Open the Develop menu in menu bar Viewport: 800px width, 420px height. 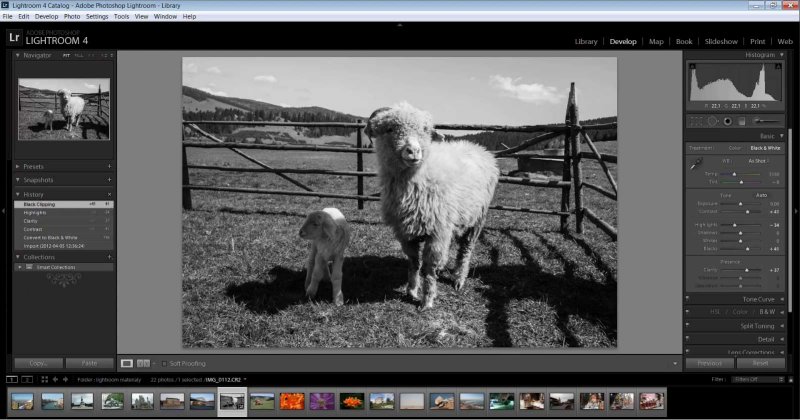[46, 17]
